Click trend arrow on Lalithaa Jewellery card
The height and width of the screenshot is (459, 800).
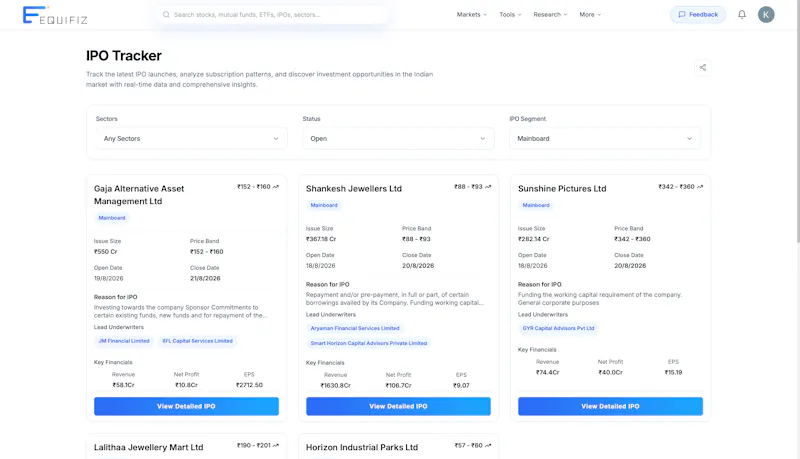click(x=276, y=446)
